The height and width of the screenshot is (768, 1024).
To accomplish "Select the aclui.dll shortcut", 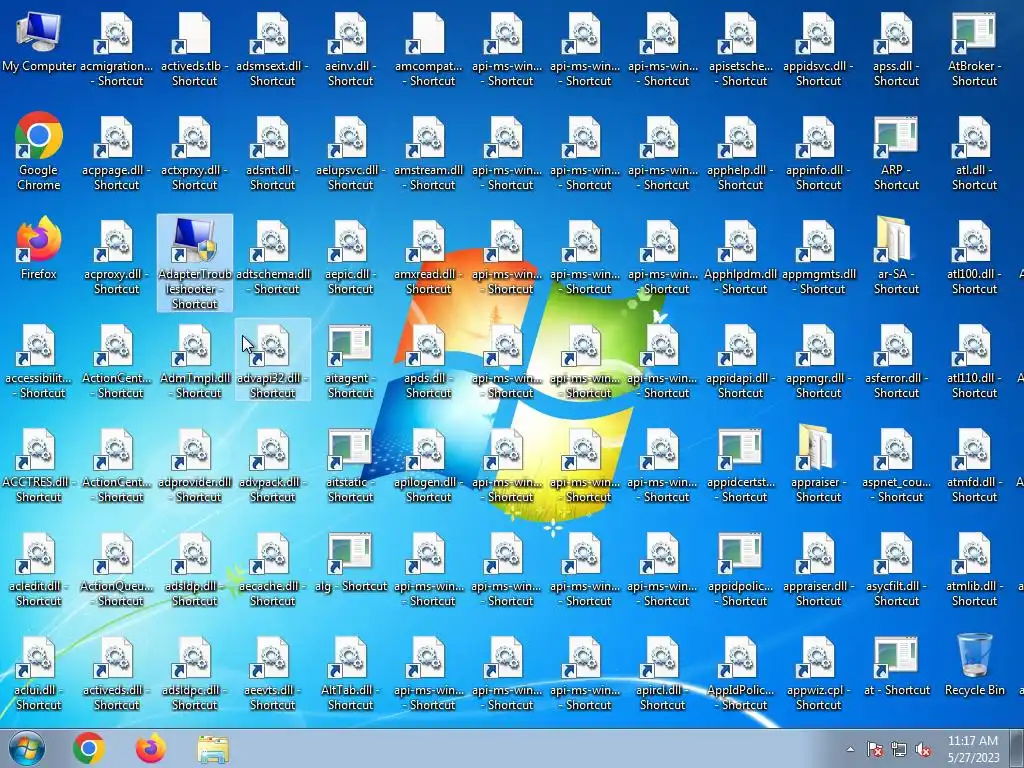I will 39,673.
